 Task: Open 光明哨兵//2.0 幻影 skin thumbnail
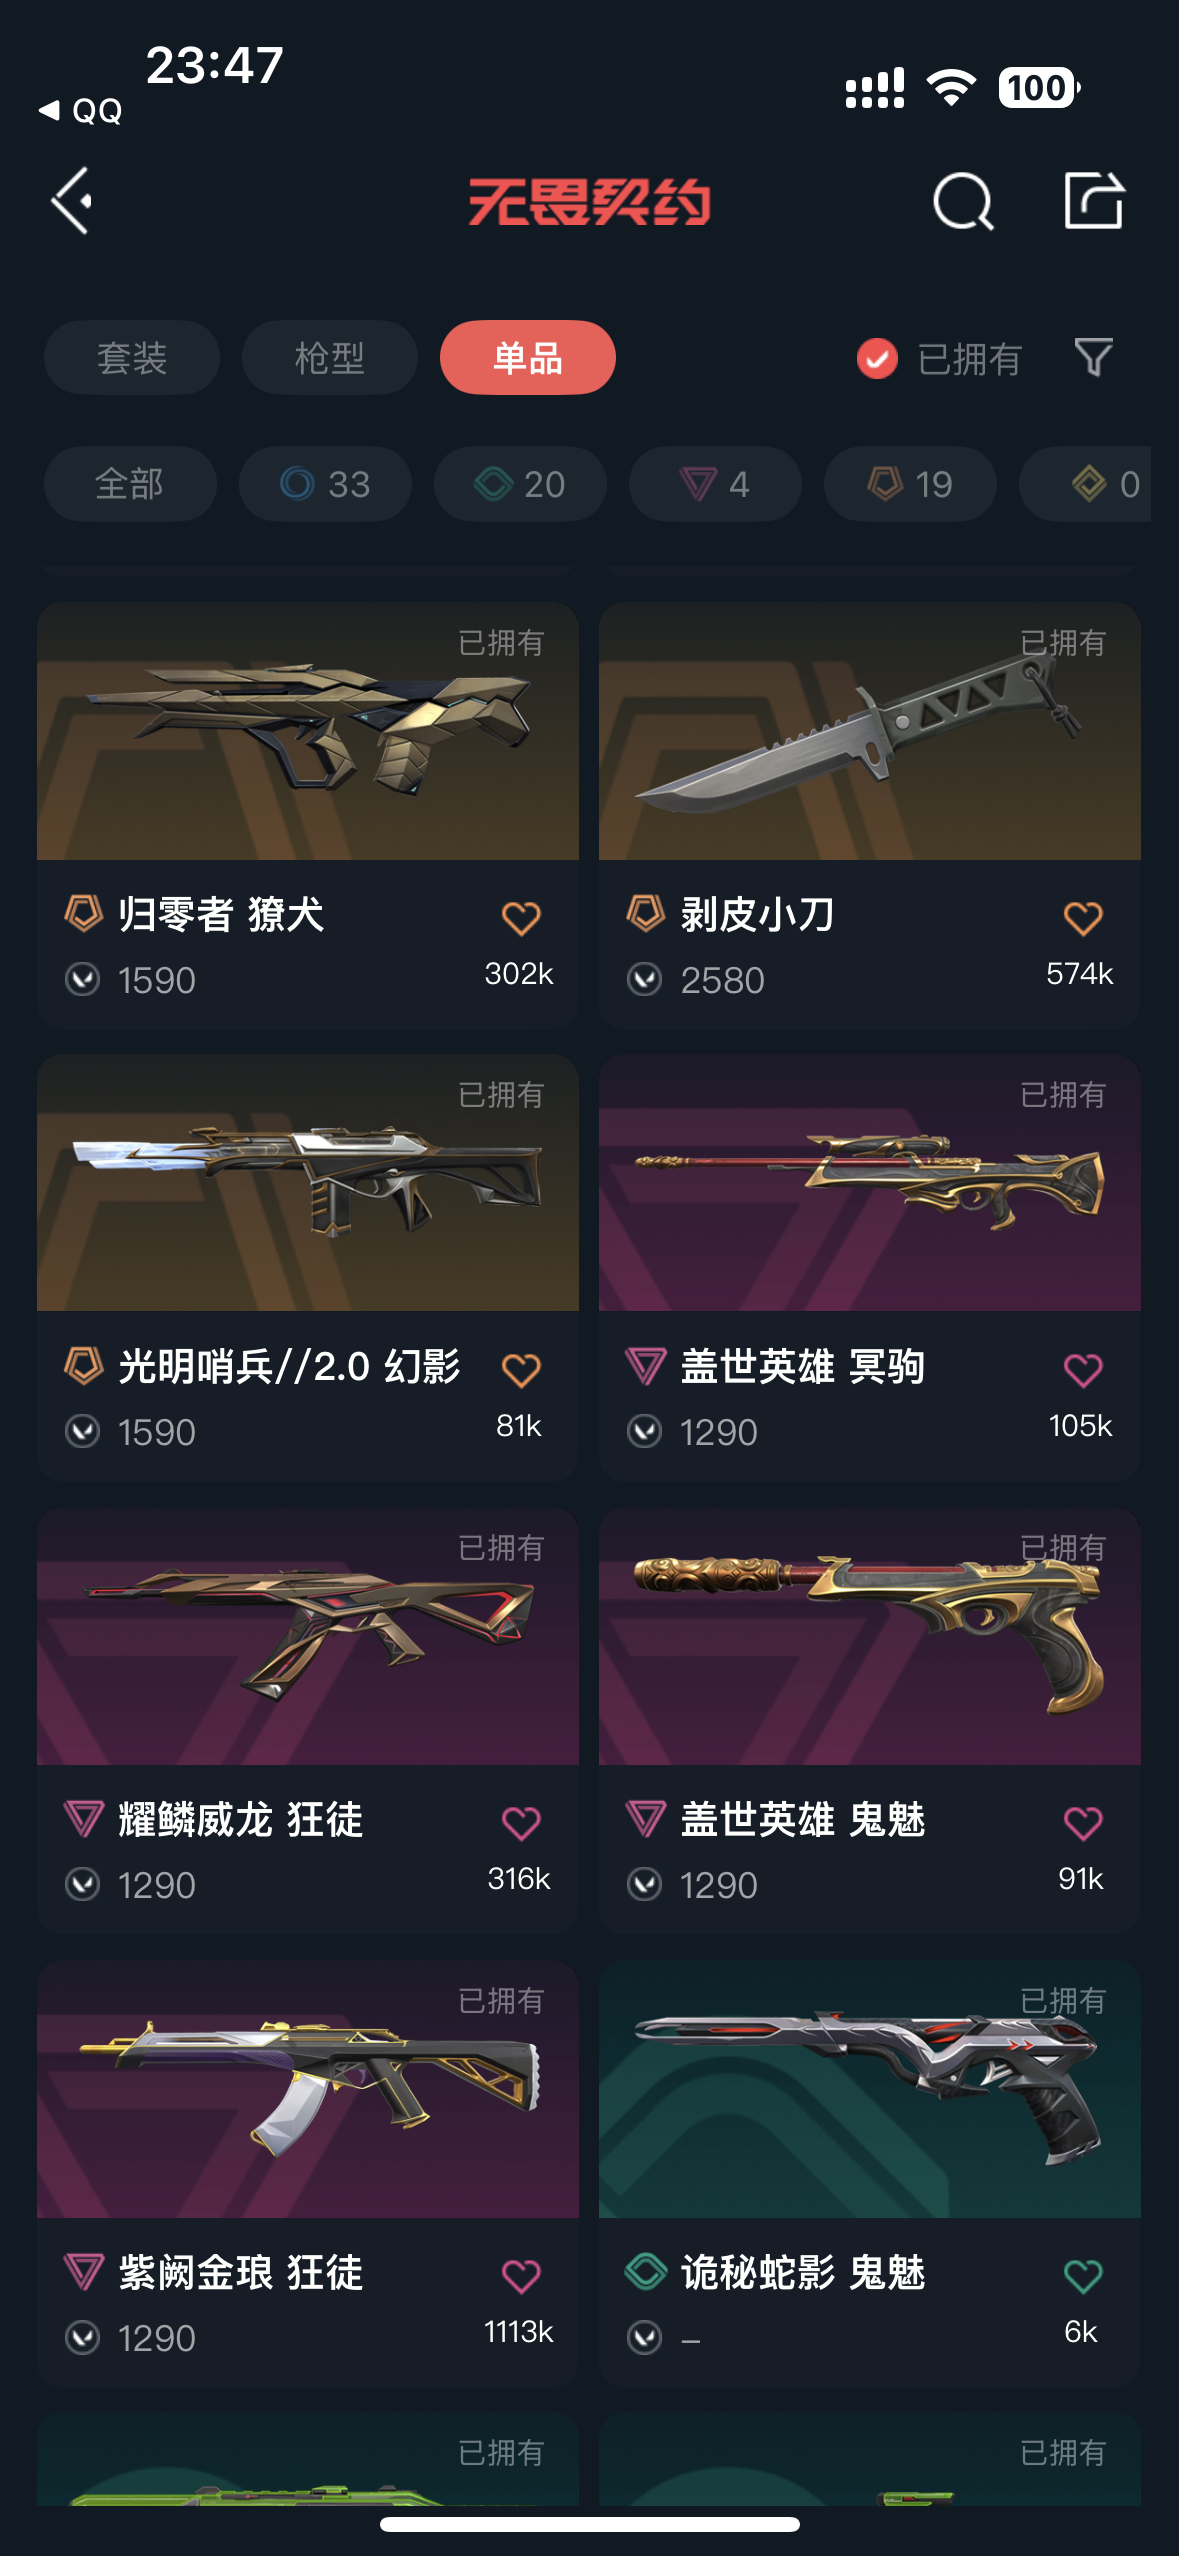[x=308, y=1183]
